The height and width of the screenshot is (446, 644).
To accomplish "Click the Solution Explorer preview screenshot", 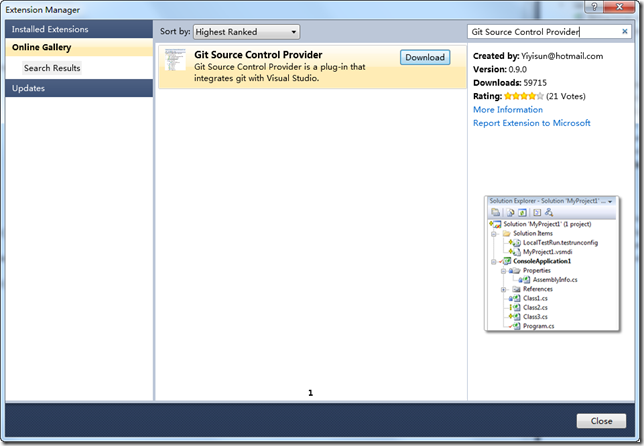I will coord(552,264).
